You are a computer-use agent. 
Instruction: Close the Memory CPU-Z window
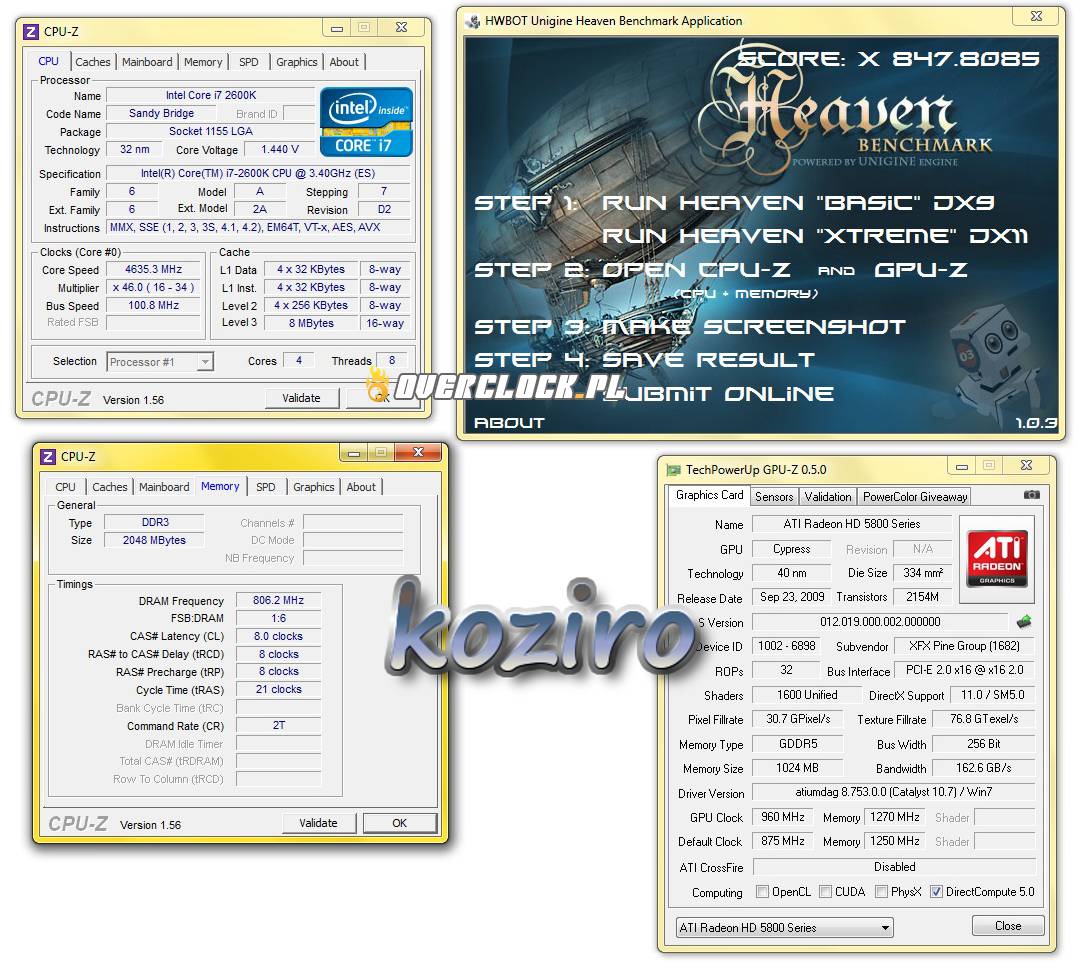click(418, 453)
